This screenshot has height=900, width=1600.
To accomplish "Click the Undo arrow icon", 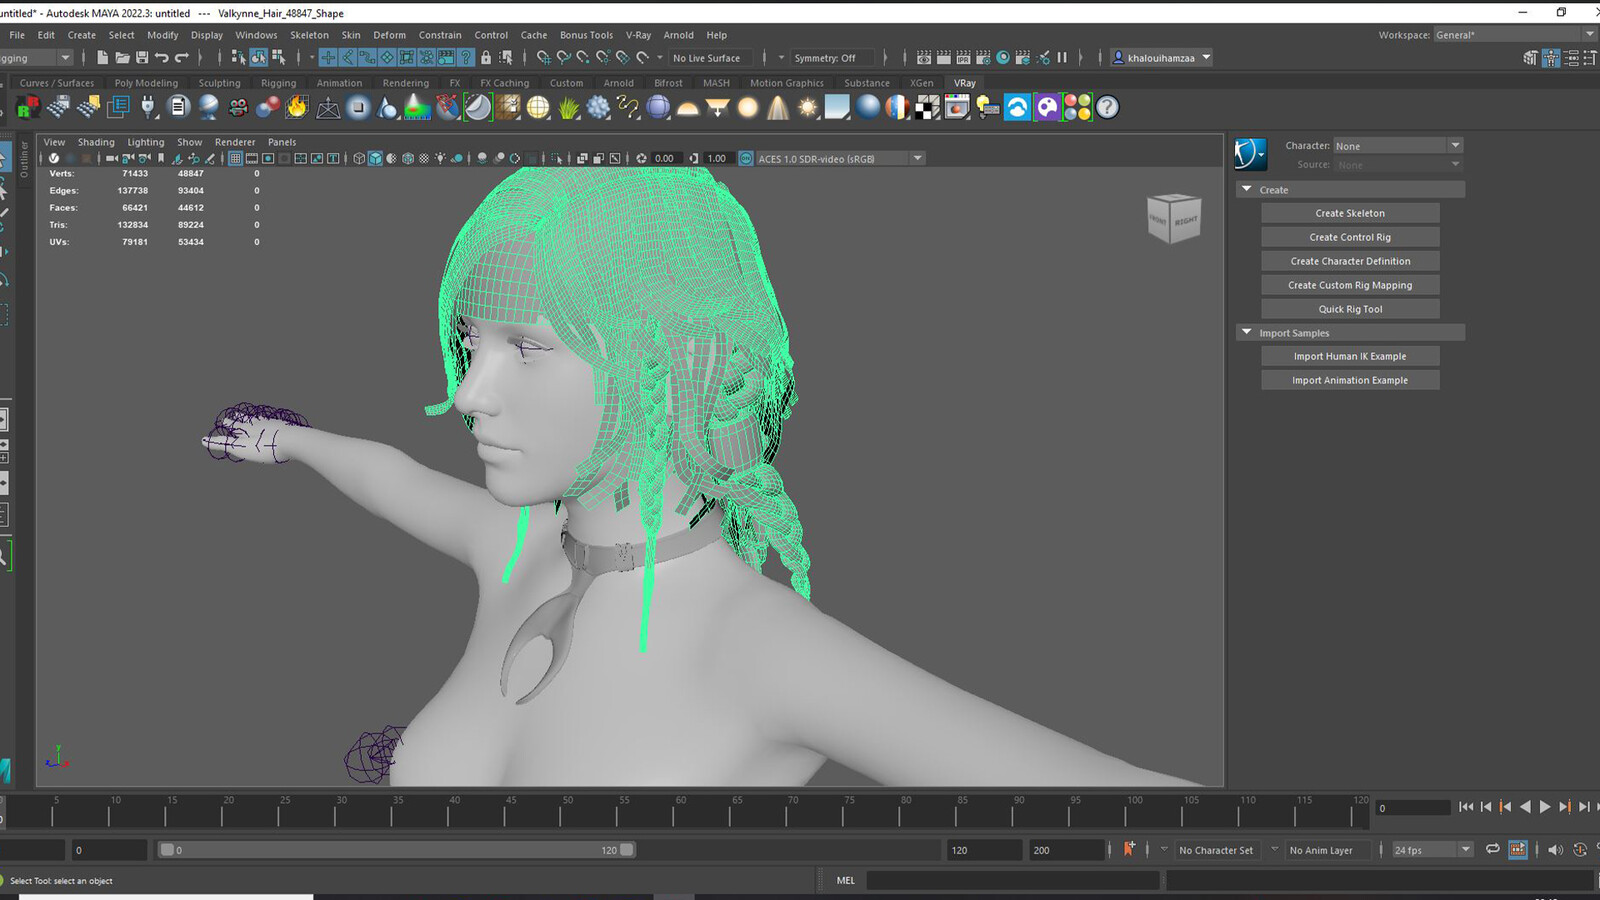I will coord(162,58).
